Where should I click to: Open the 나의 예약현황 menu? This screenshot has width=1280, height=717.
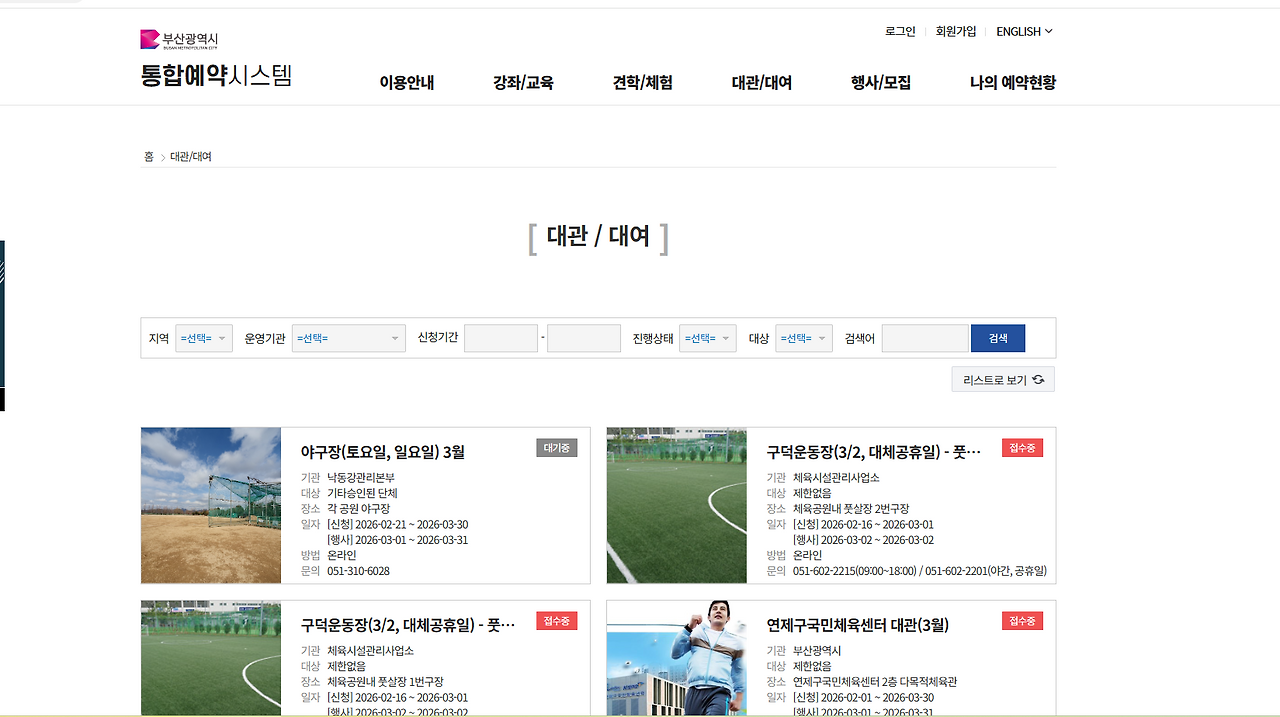[1013, 82]
